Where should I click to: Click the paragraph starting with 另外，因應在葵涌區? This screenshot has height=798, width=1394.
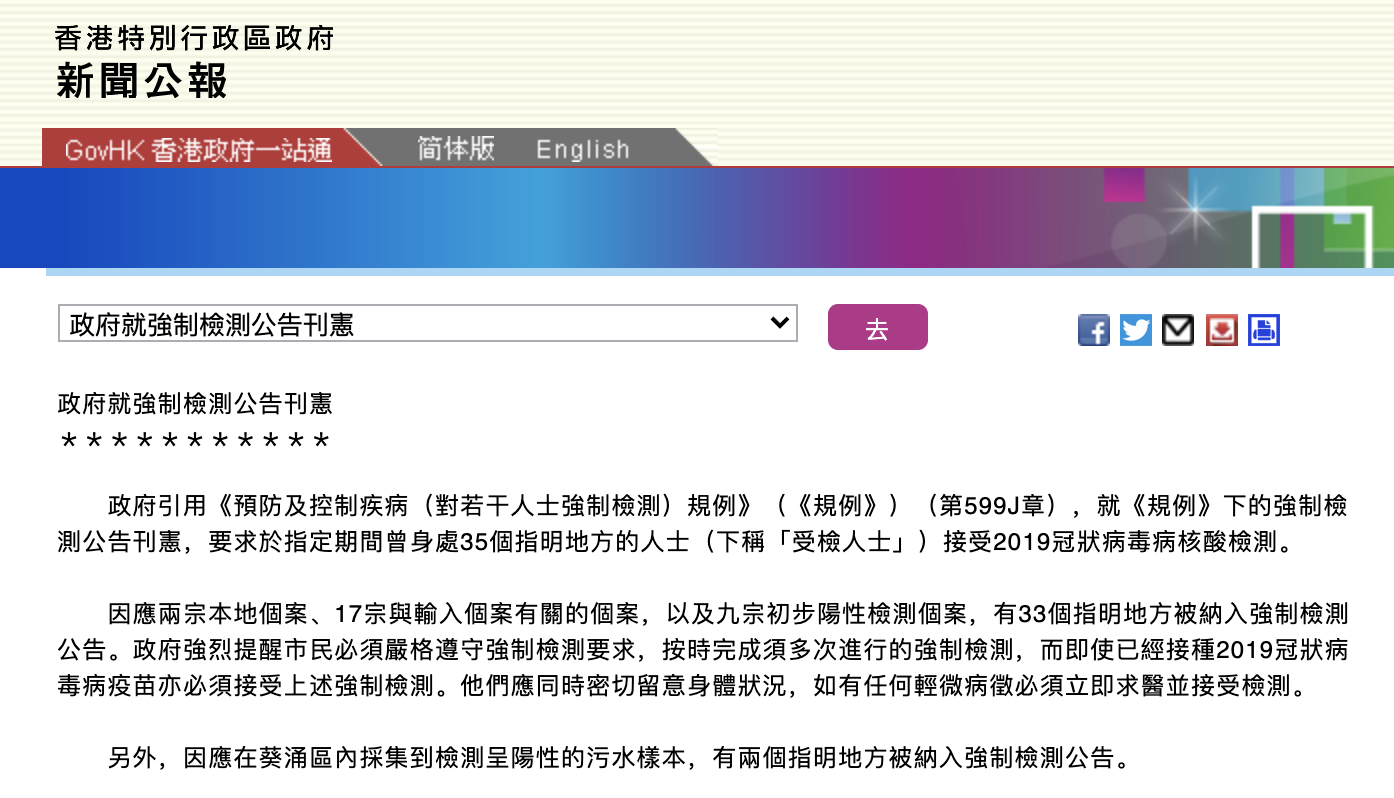[620, 758]
